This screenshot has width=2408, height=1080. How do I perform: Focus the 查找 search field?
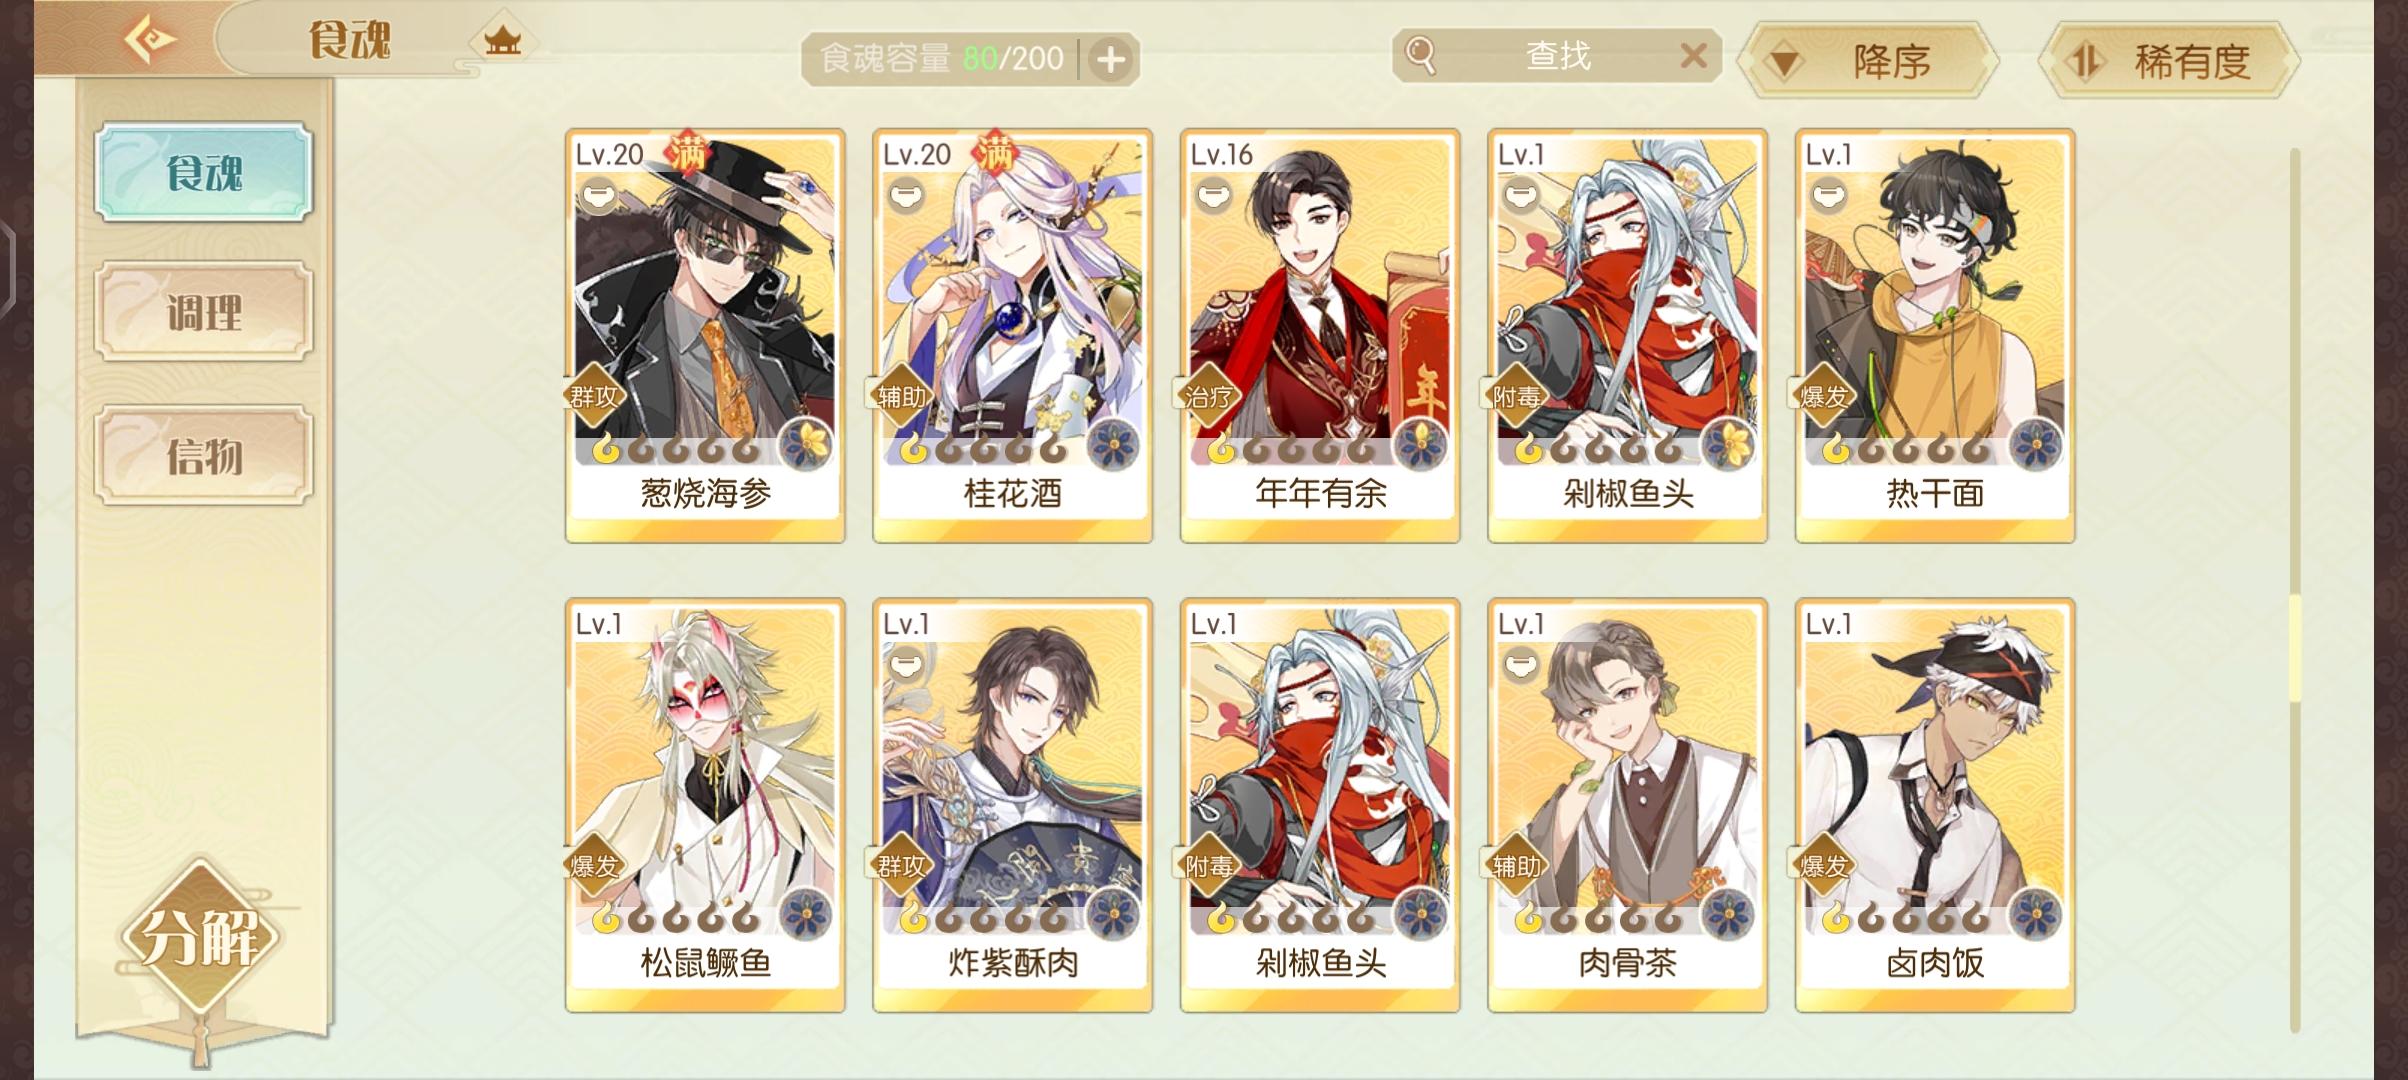coord(1557,55)
